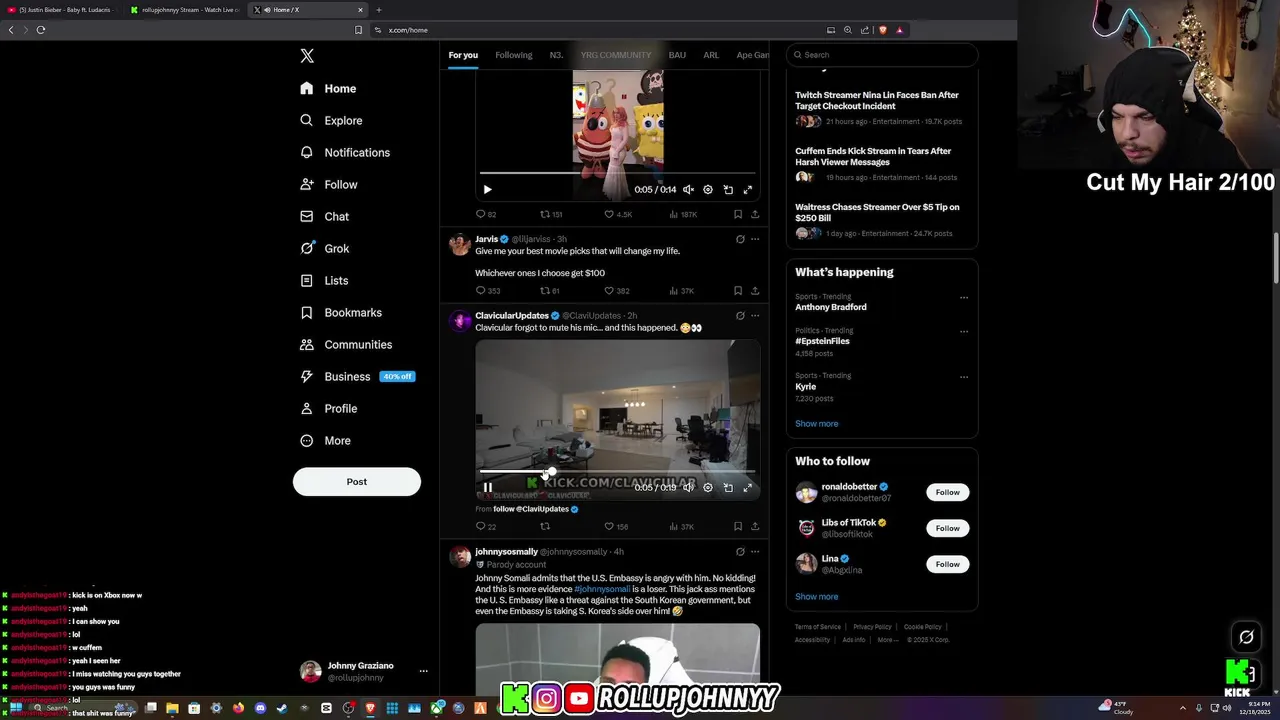Open the Profile person icon
The height and width of the screenshot is (720, 1280).
[307, 409]
